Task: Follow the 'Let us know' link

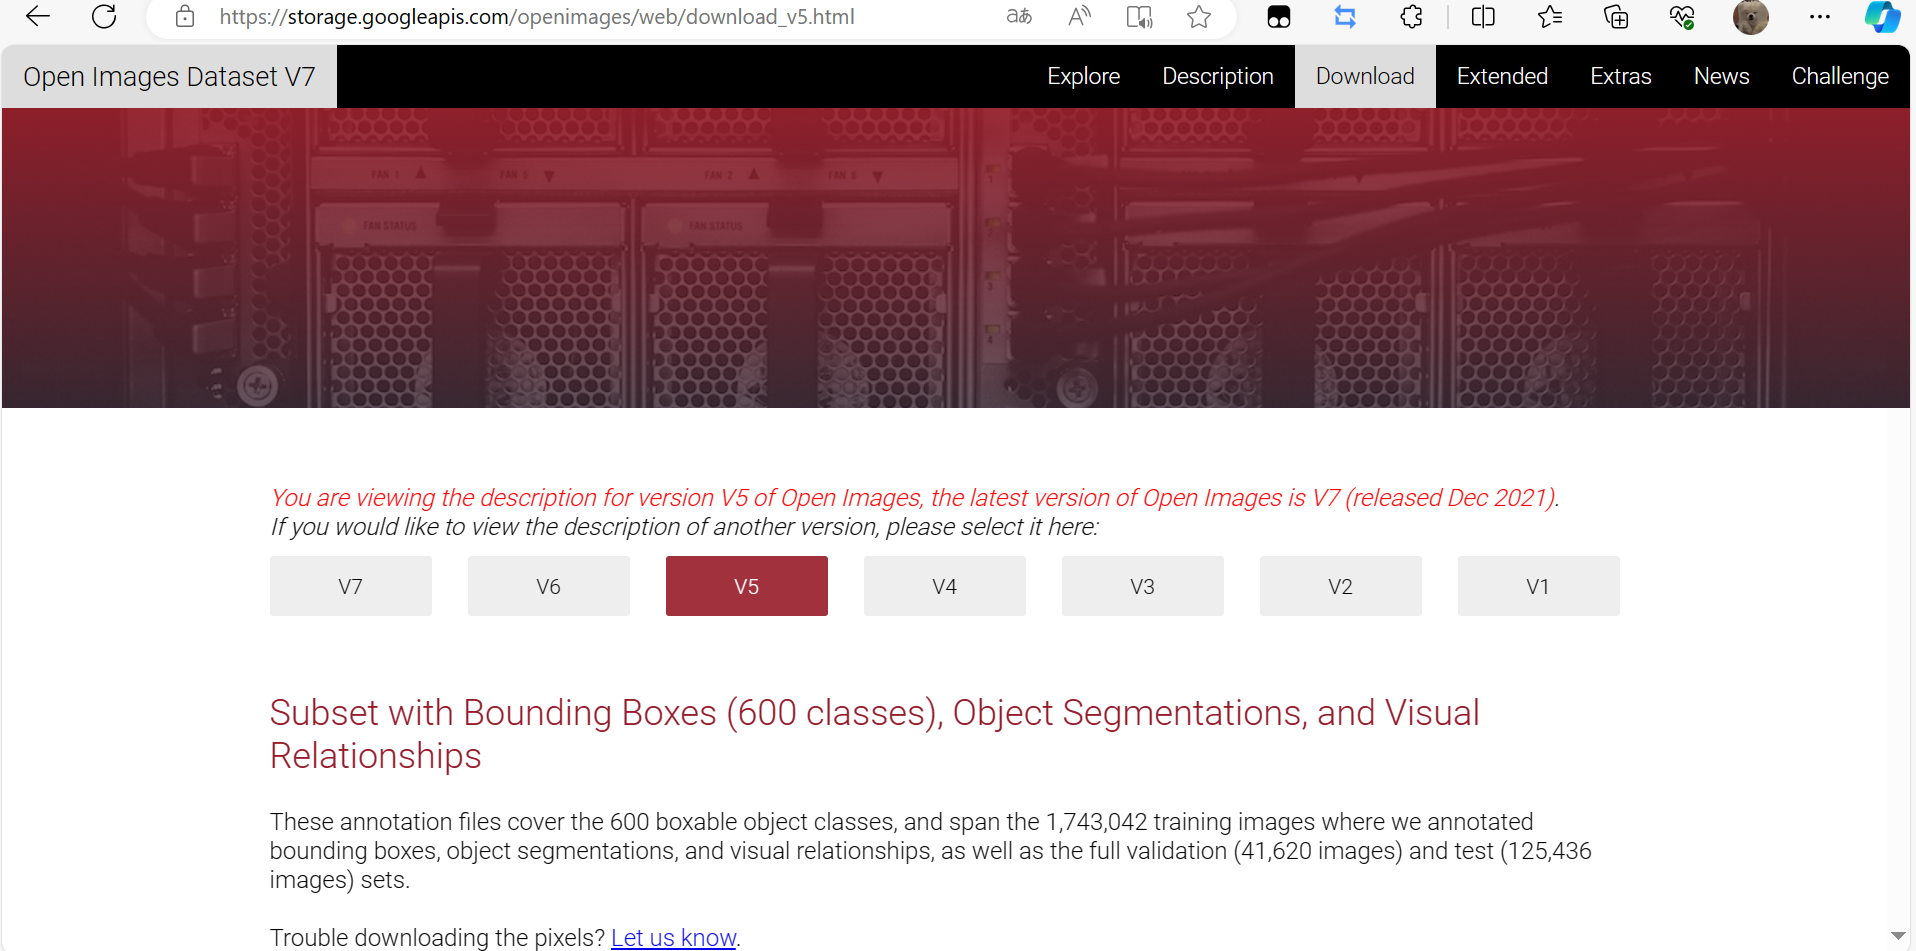Action: [673, 937]
